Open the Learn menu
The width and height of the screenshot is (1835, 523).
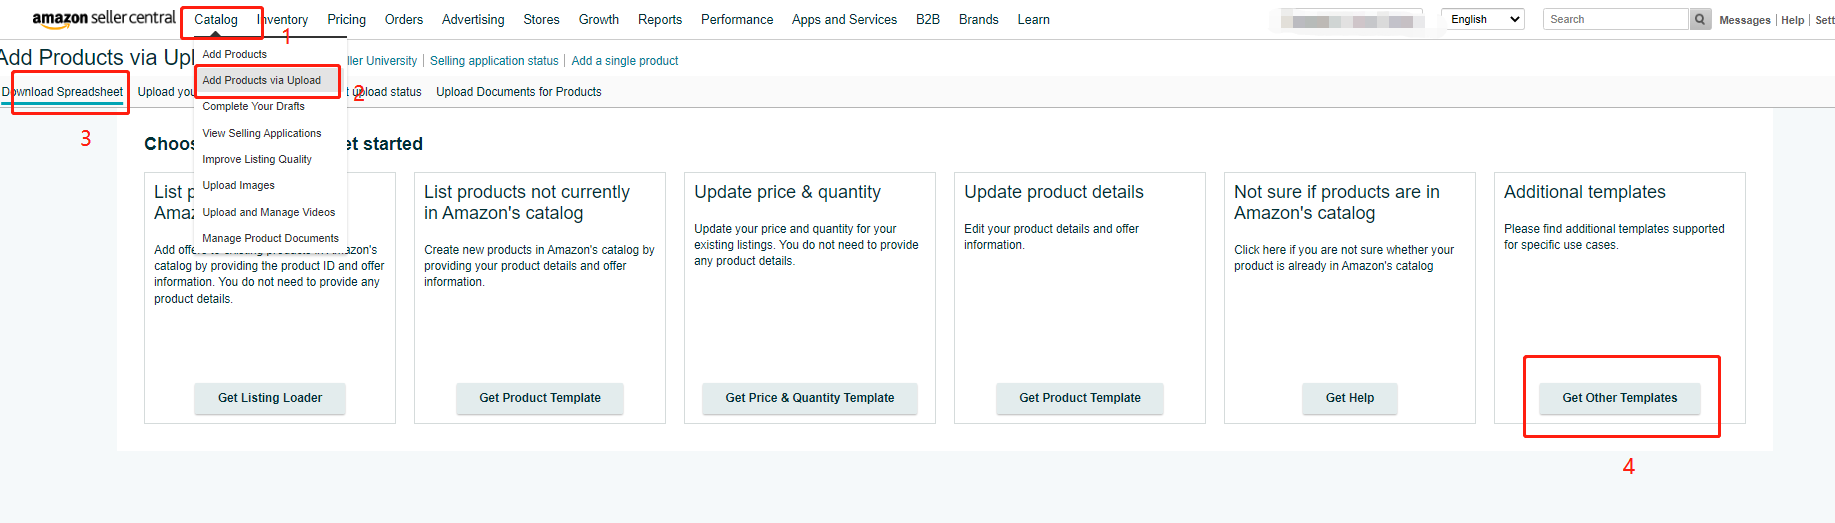(1034, 19)
